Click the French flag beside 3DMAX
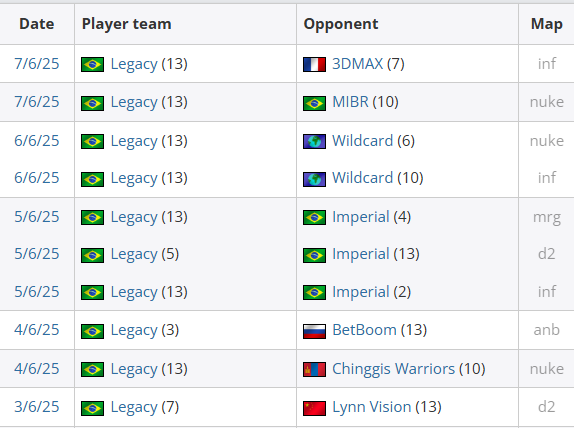Screen dimensions: 574x428 [x=314, y=64]
